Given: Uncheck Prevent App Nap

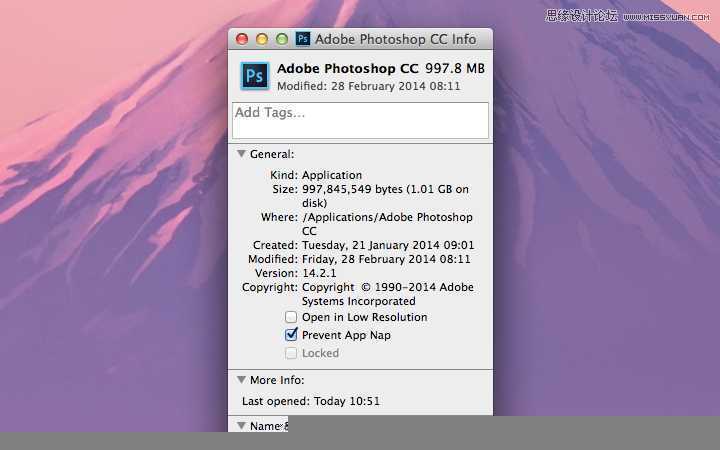Looking at the screenshot, I should pyautogui.click(x=291, y=335).
